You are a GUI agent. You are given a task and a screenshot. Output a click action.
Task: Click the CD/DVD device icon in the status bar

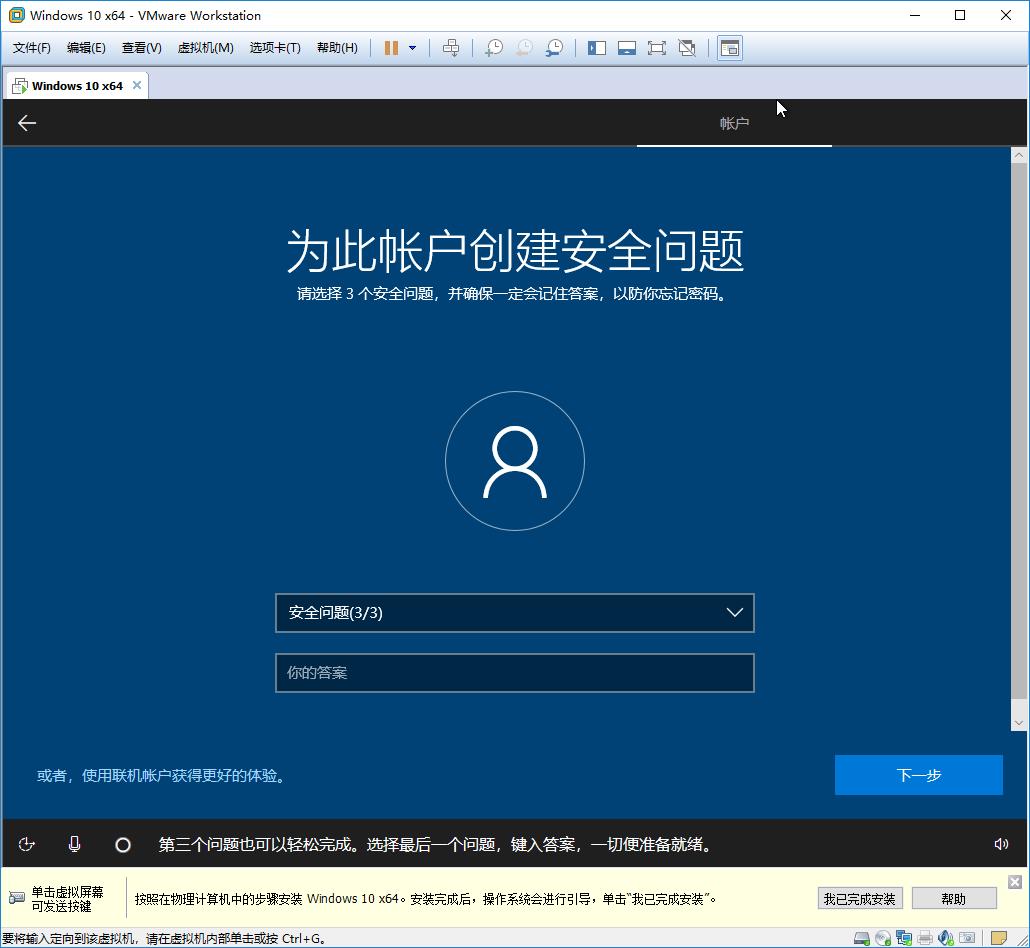coord(883,938)
